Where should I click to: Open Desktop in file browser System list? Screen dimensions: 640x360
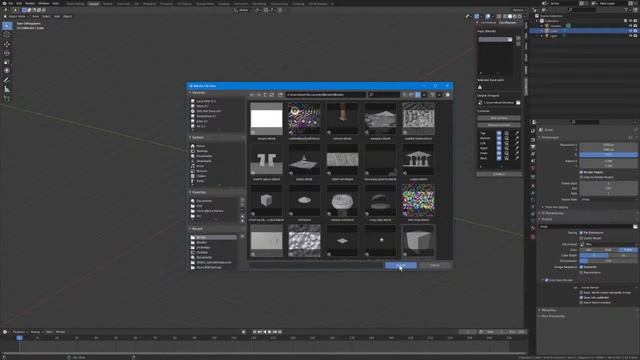[202, 151]
